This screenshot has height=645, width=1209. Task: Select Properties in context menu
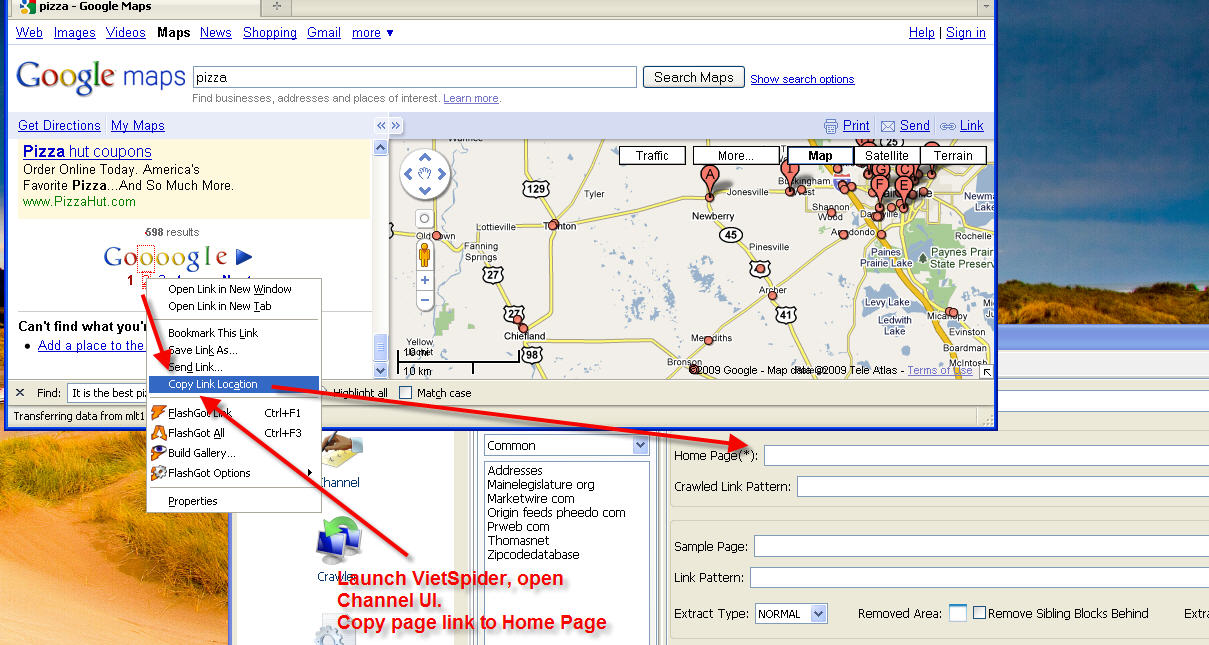tap(192, 501)
